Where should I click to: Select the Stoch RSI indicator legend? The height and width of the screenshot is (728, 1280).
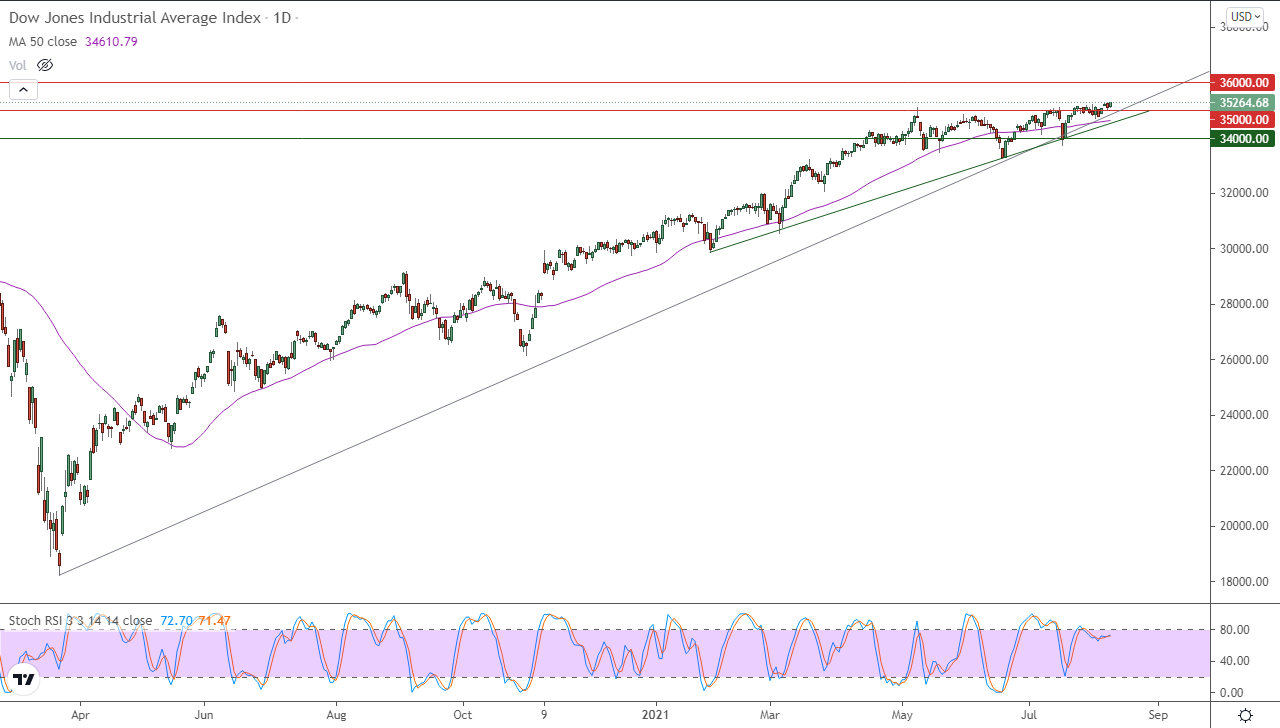point(80,621)
